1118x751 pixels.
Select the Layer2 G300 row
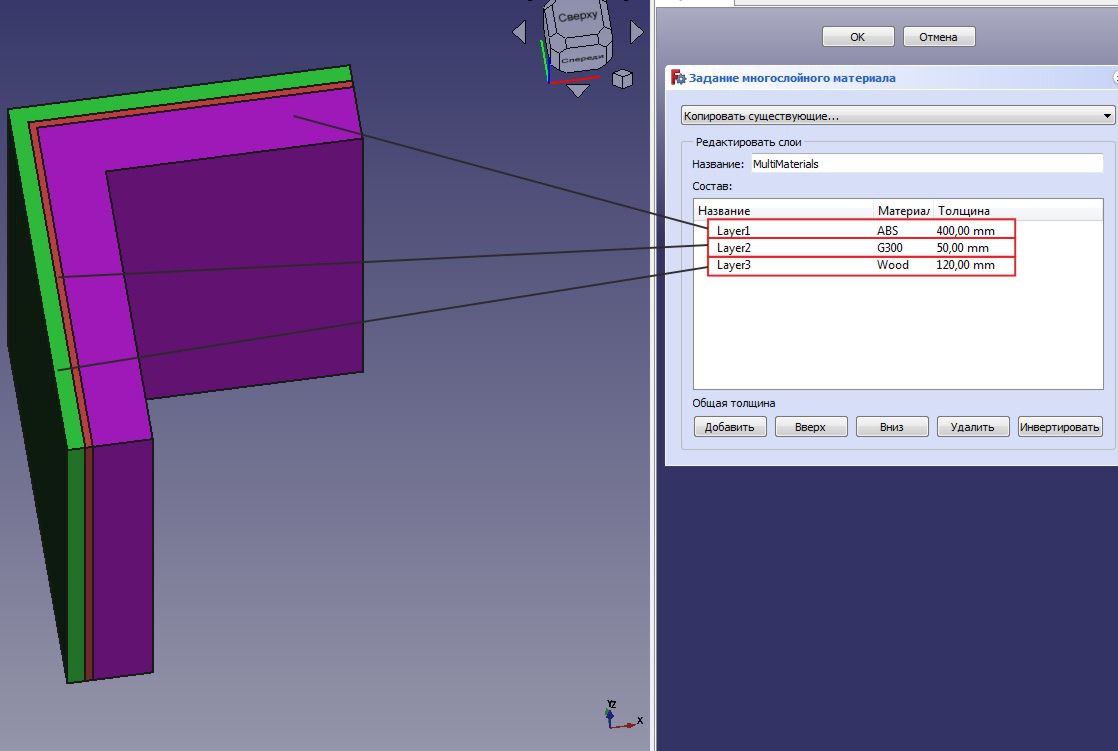pos(820,248)
